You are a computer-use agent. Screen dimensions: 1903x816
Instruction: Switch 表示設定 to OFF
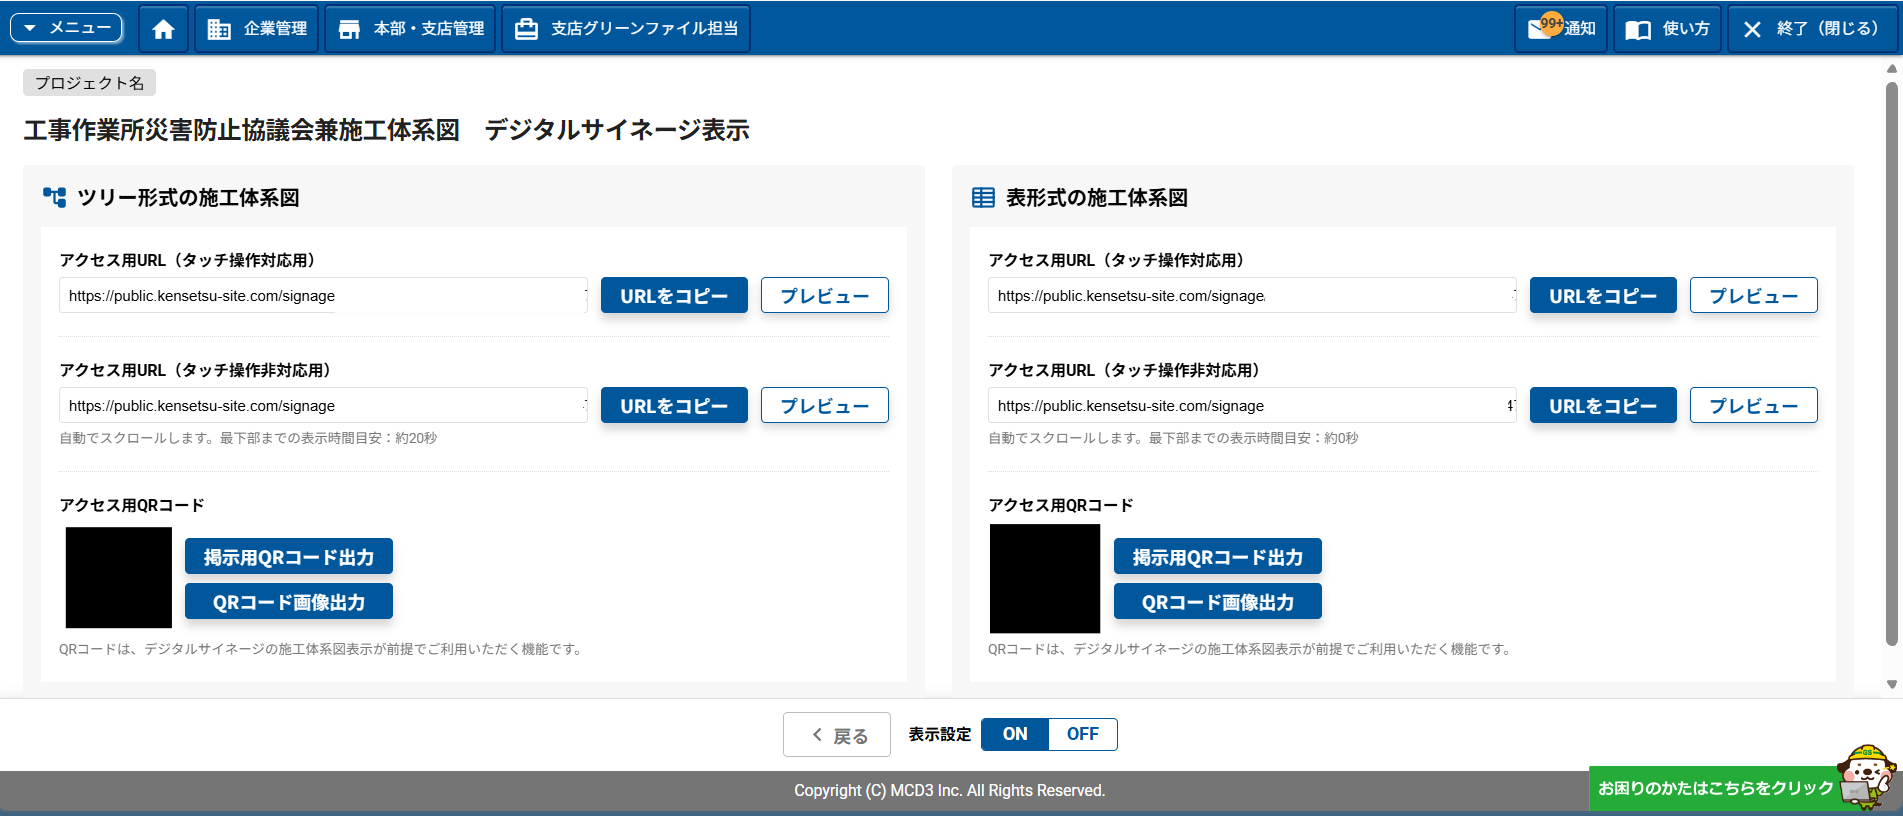click(1082, 734)
